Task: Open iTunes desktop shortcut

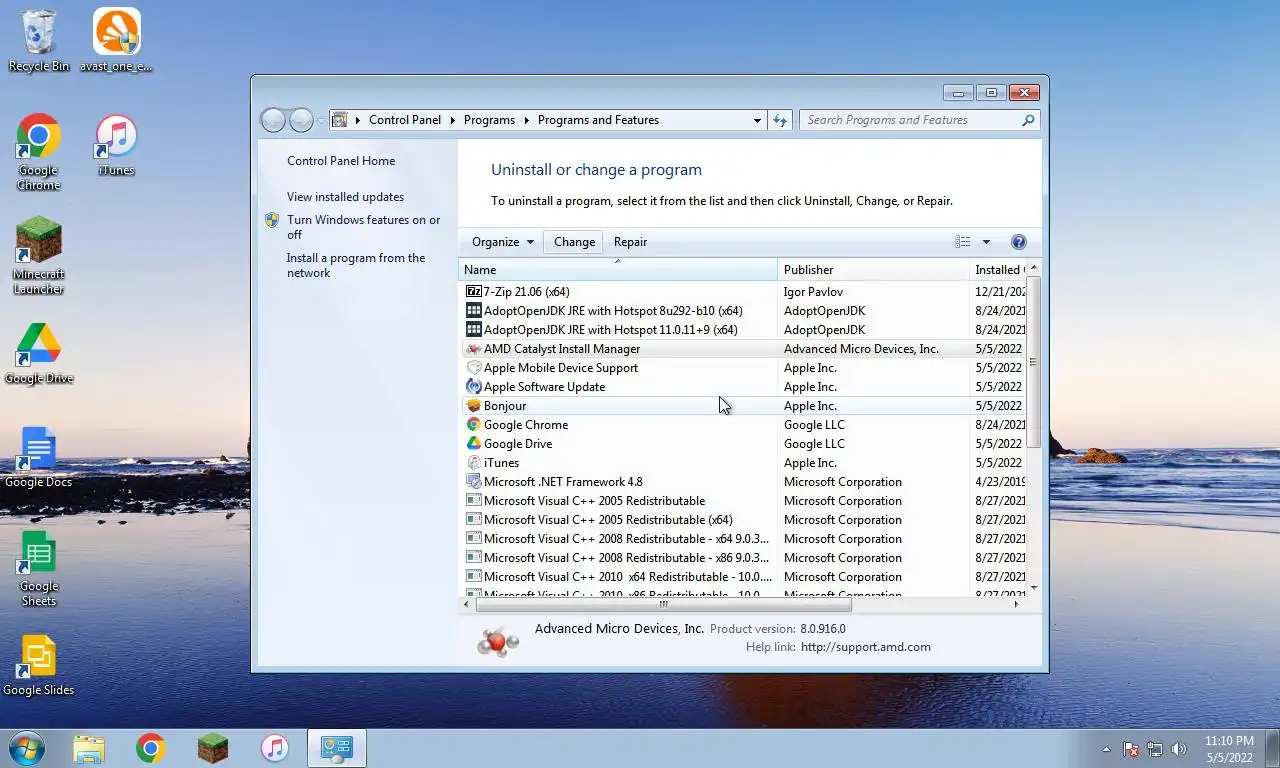Action: [116, 145]
